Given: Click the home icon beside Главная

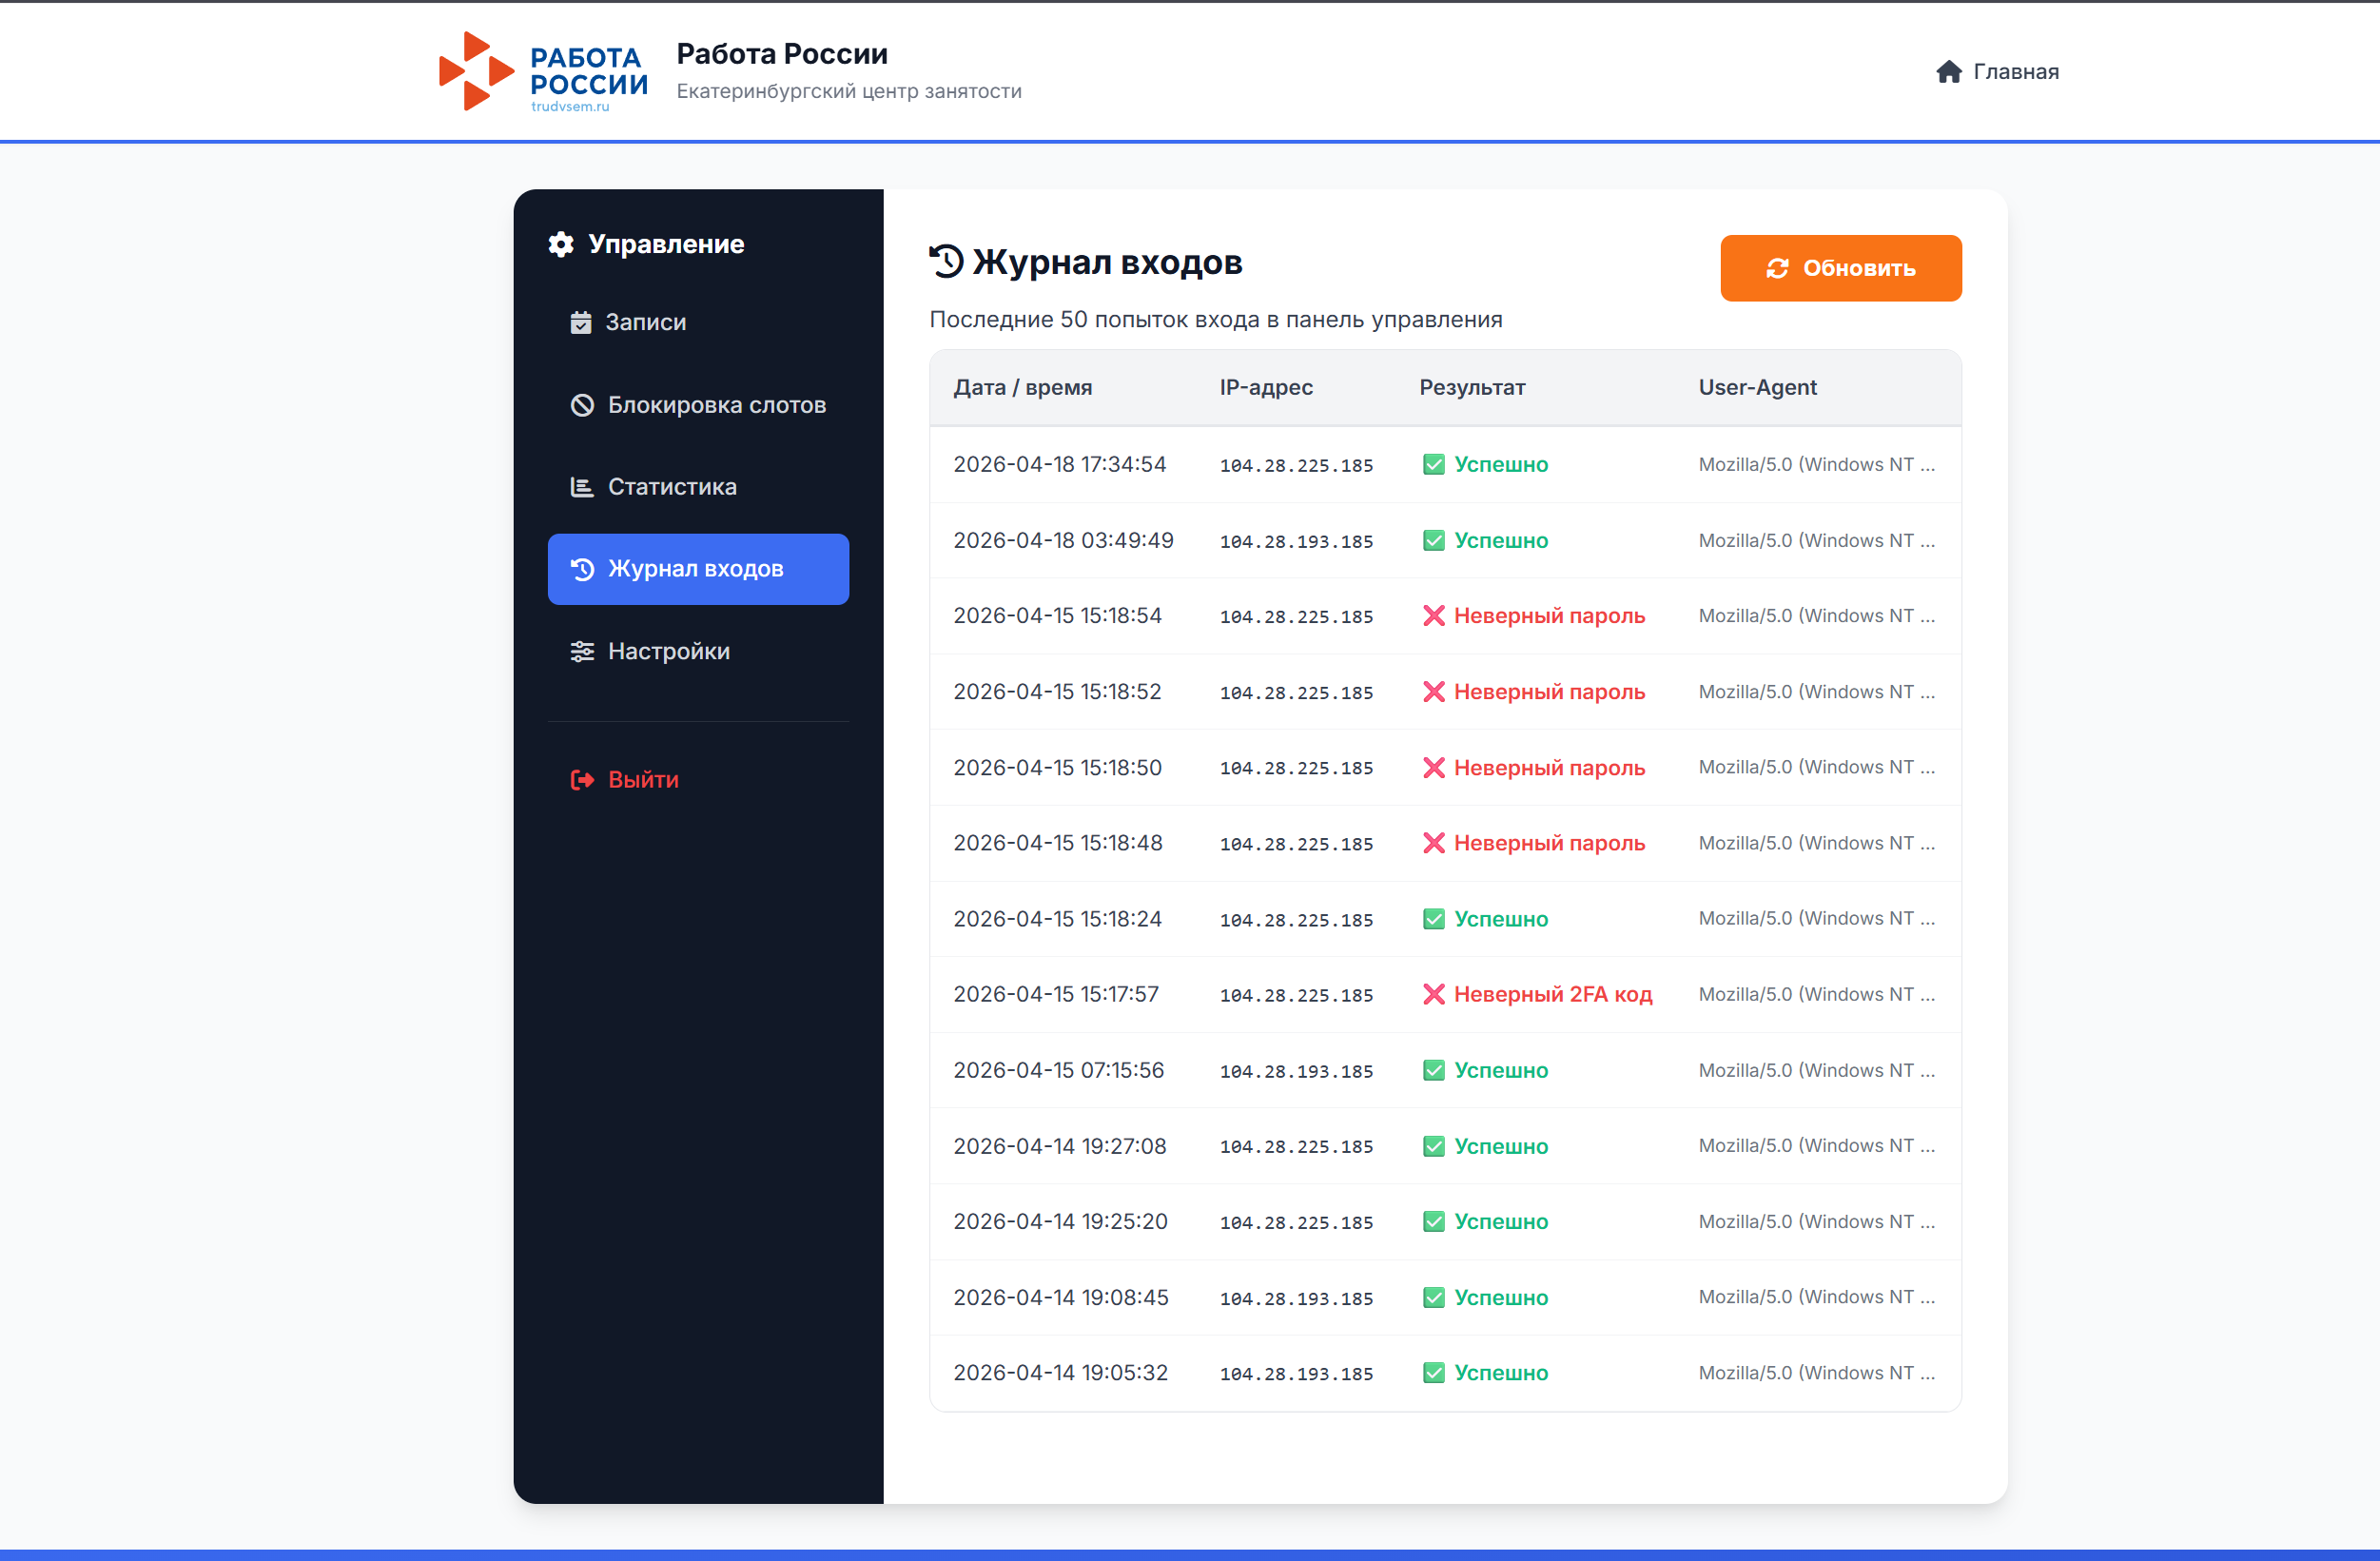Looking at the screenshot, I should click(1948, 72).
